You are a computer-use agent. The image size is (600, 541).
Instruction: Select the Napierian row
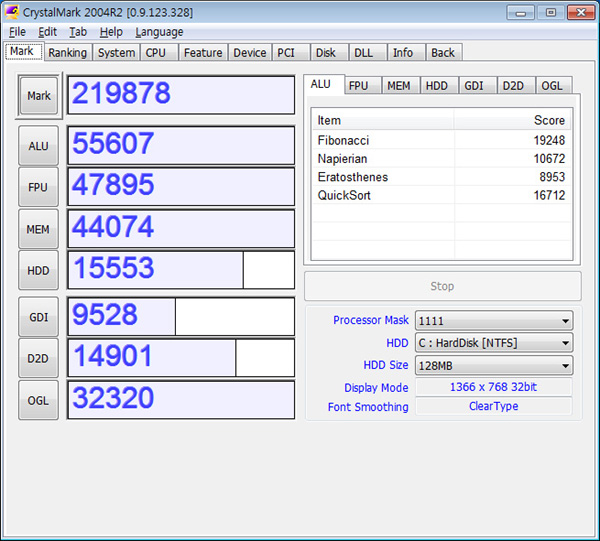tap(442, 159)
